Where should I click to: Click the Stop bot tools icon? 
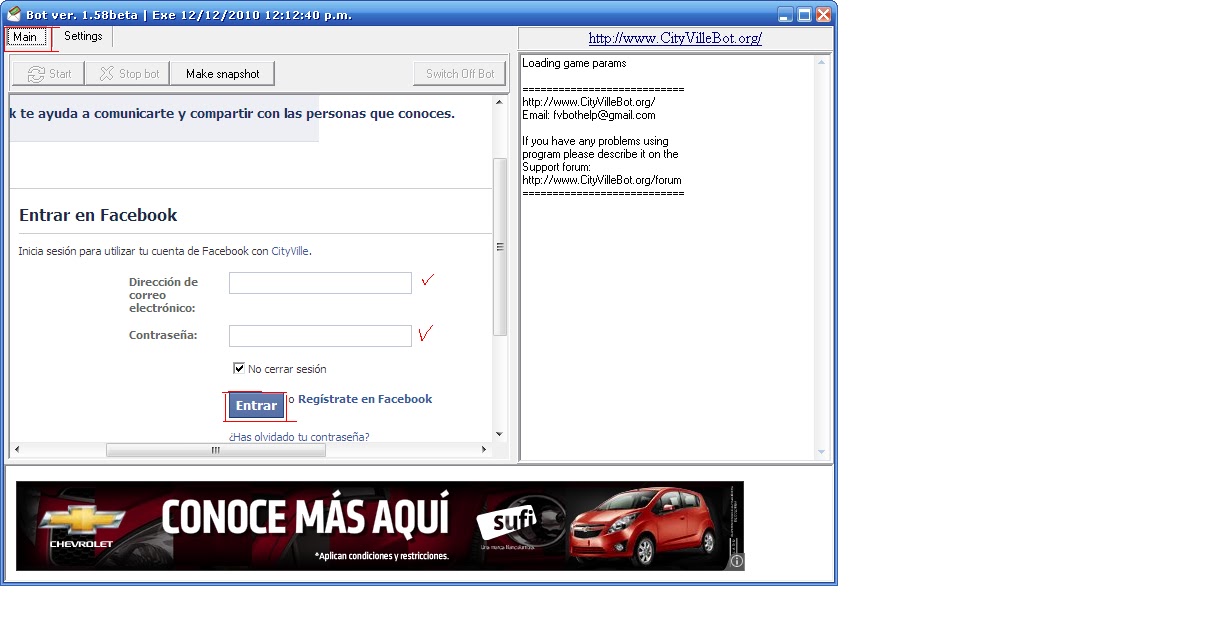click(x=106, y=74)
